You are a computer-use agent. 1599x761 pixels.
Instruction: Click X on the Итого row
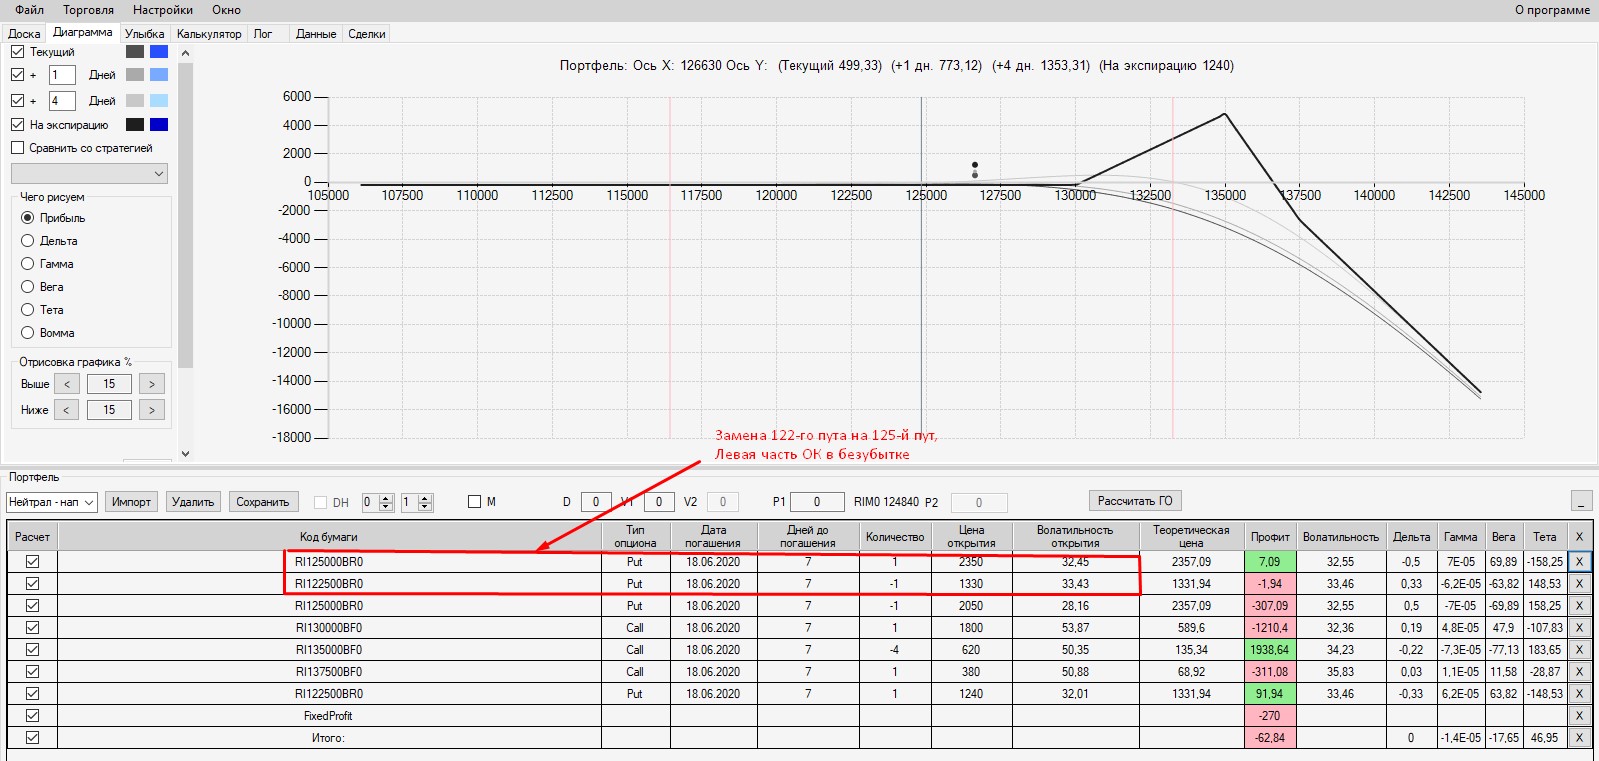click(x=1580, y=738)
